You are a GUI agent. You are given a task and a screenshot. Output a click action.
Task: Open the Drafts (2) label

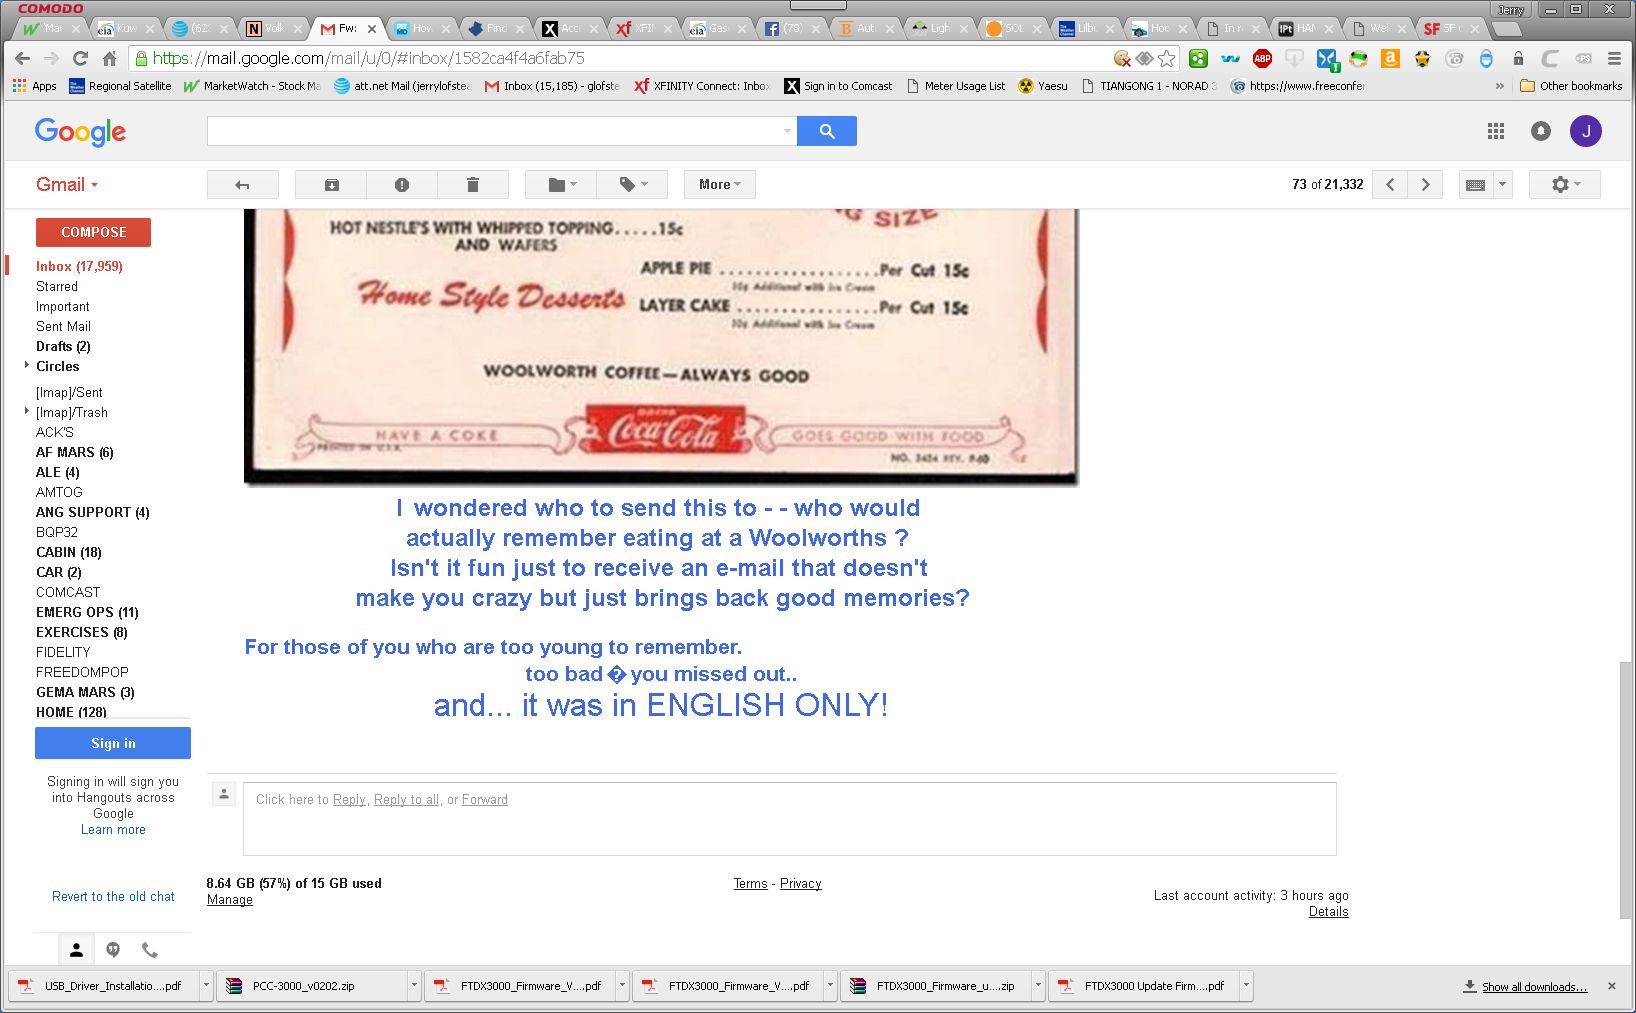(63, 346)
